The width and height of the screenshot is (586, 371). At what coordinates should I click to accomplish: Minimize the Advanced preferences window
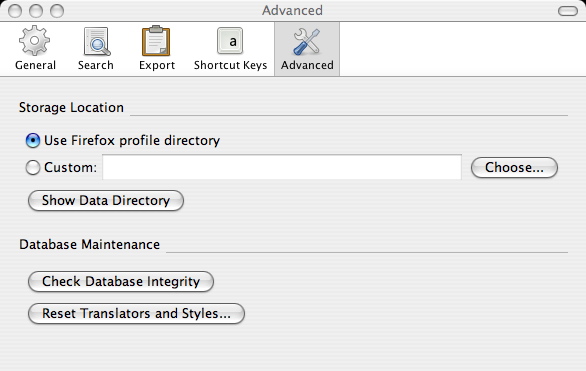pyautogui.click(x=36, y=11)
